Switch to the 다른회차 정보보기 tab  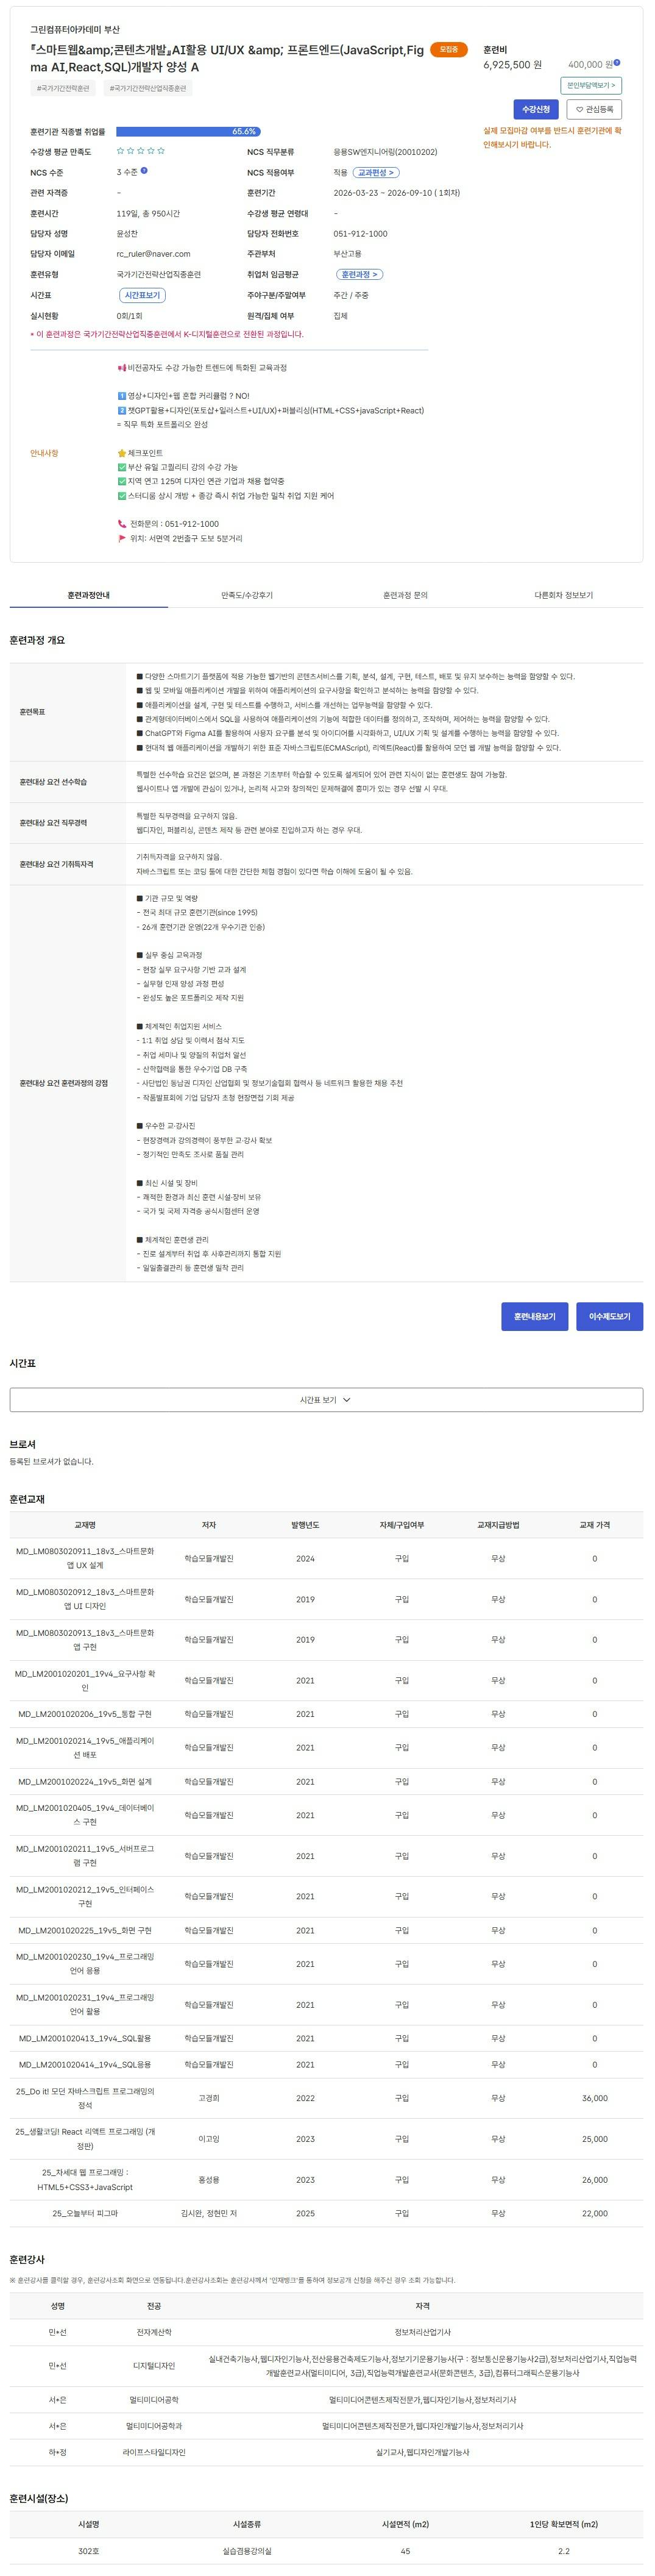point(564,595)
